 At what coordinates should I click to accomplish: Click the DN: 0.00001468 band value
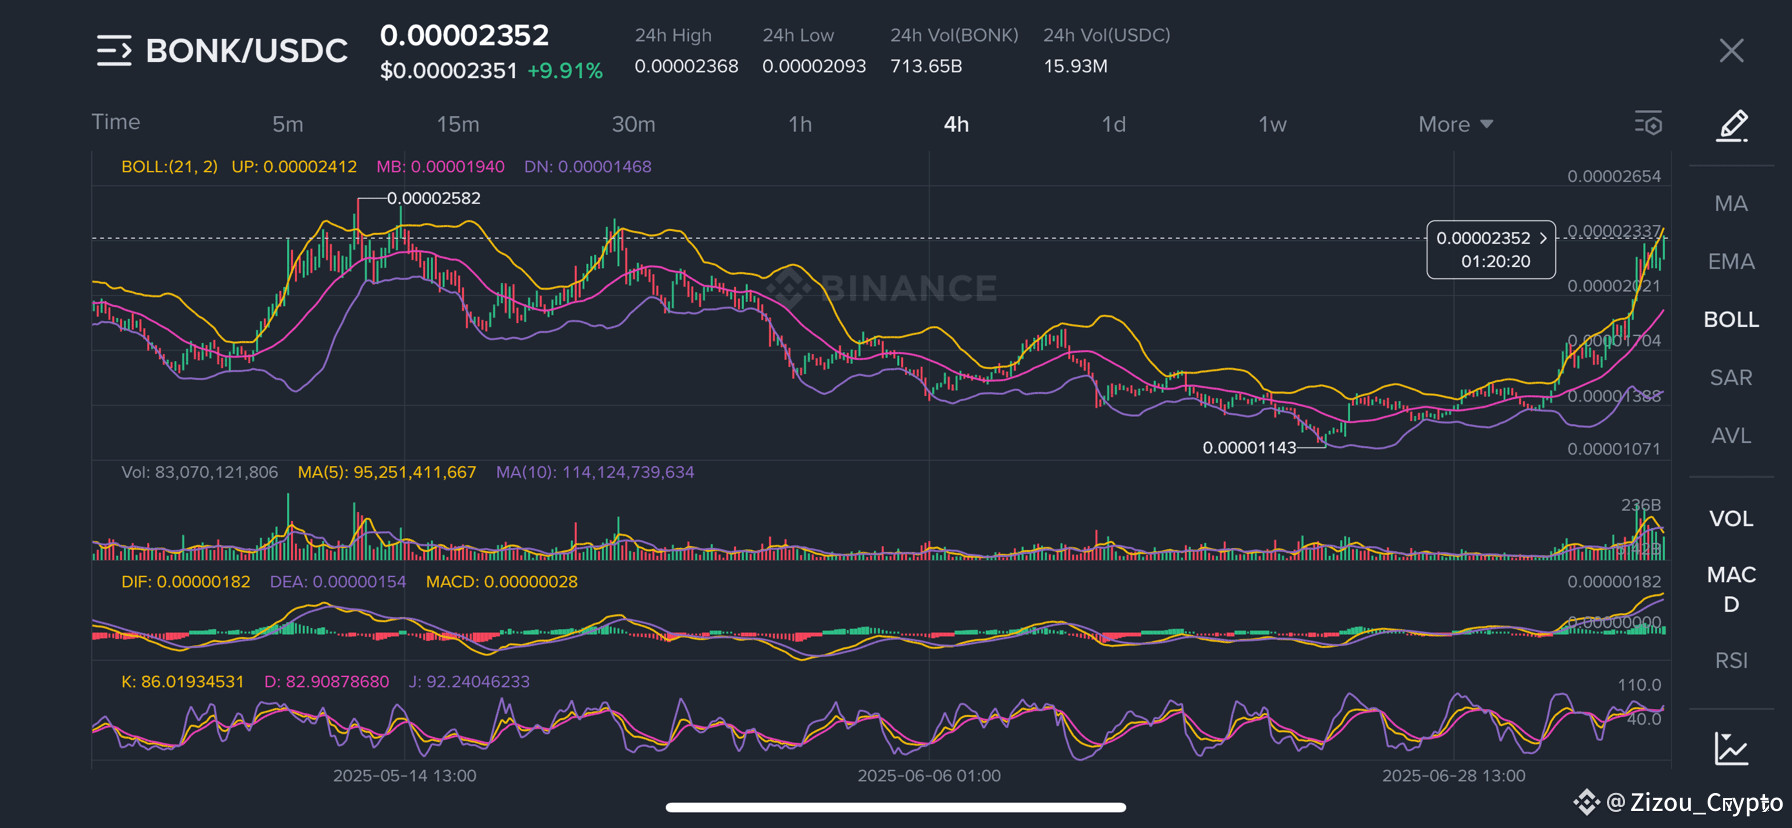[x=588, y=167]
